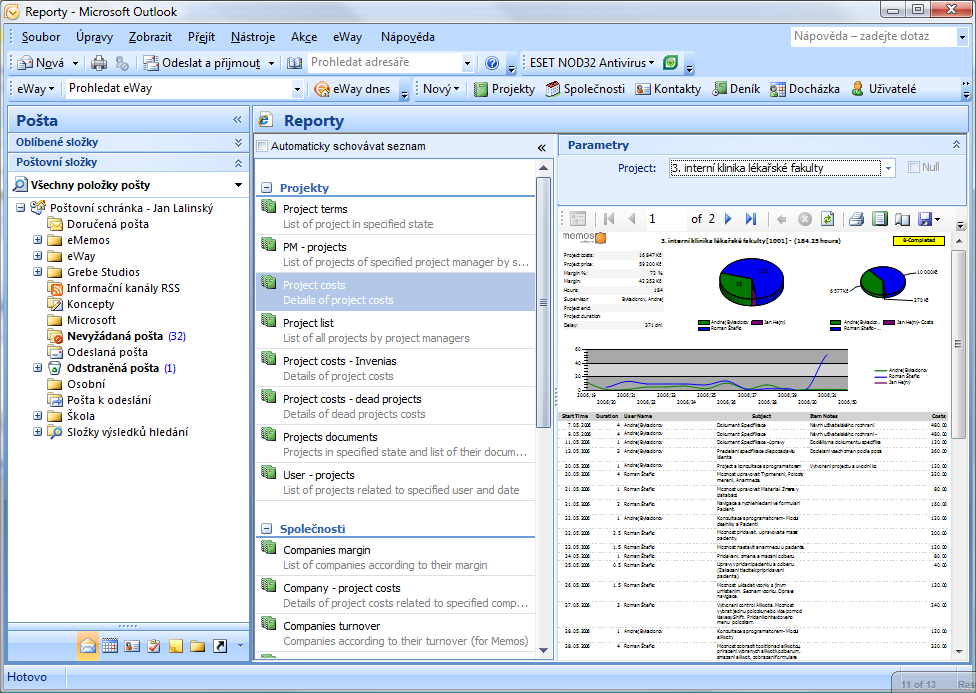976x693 pixels.
Task: Refresh the report with the green arrows icon
Action: (827, 219)
